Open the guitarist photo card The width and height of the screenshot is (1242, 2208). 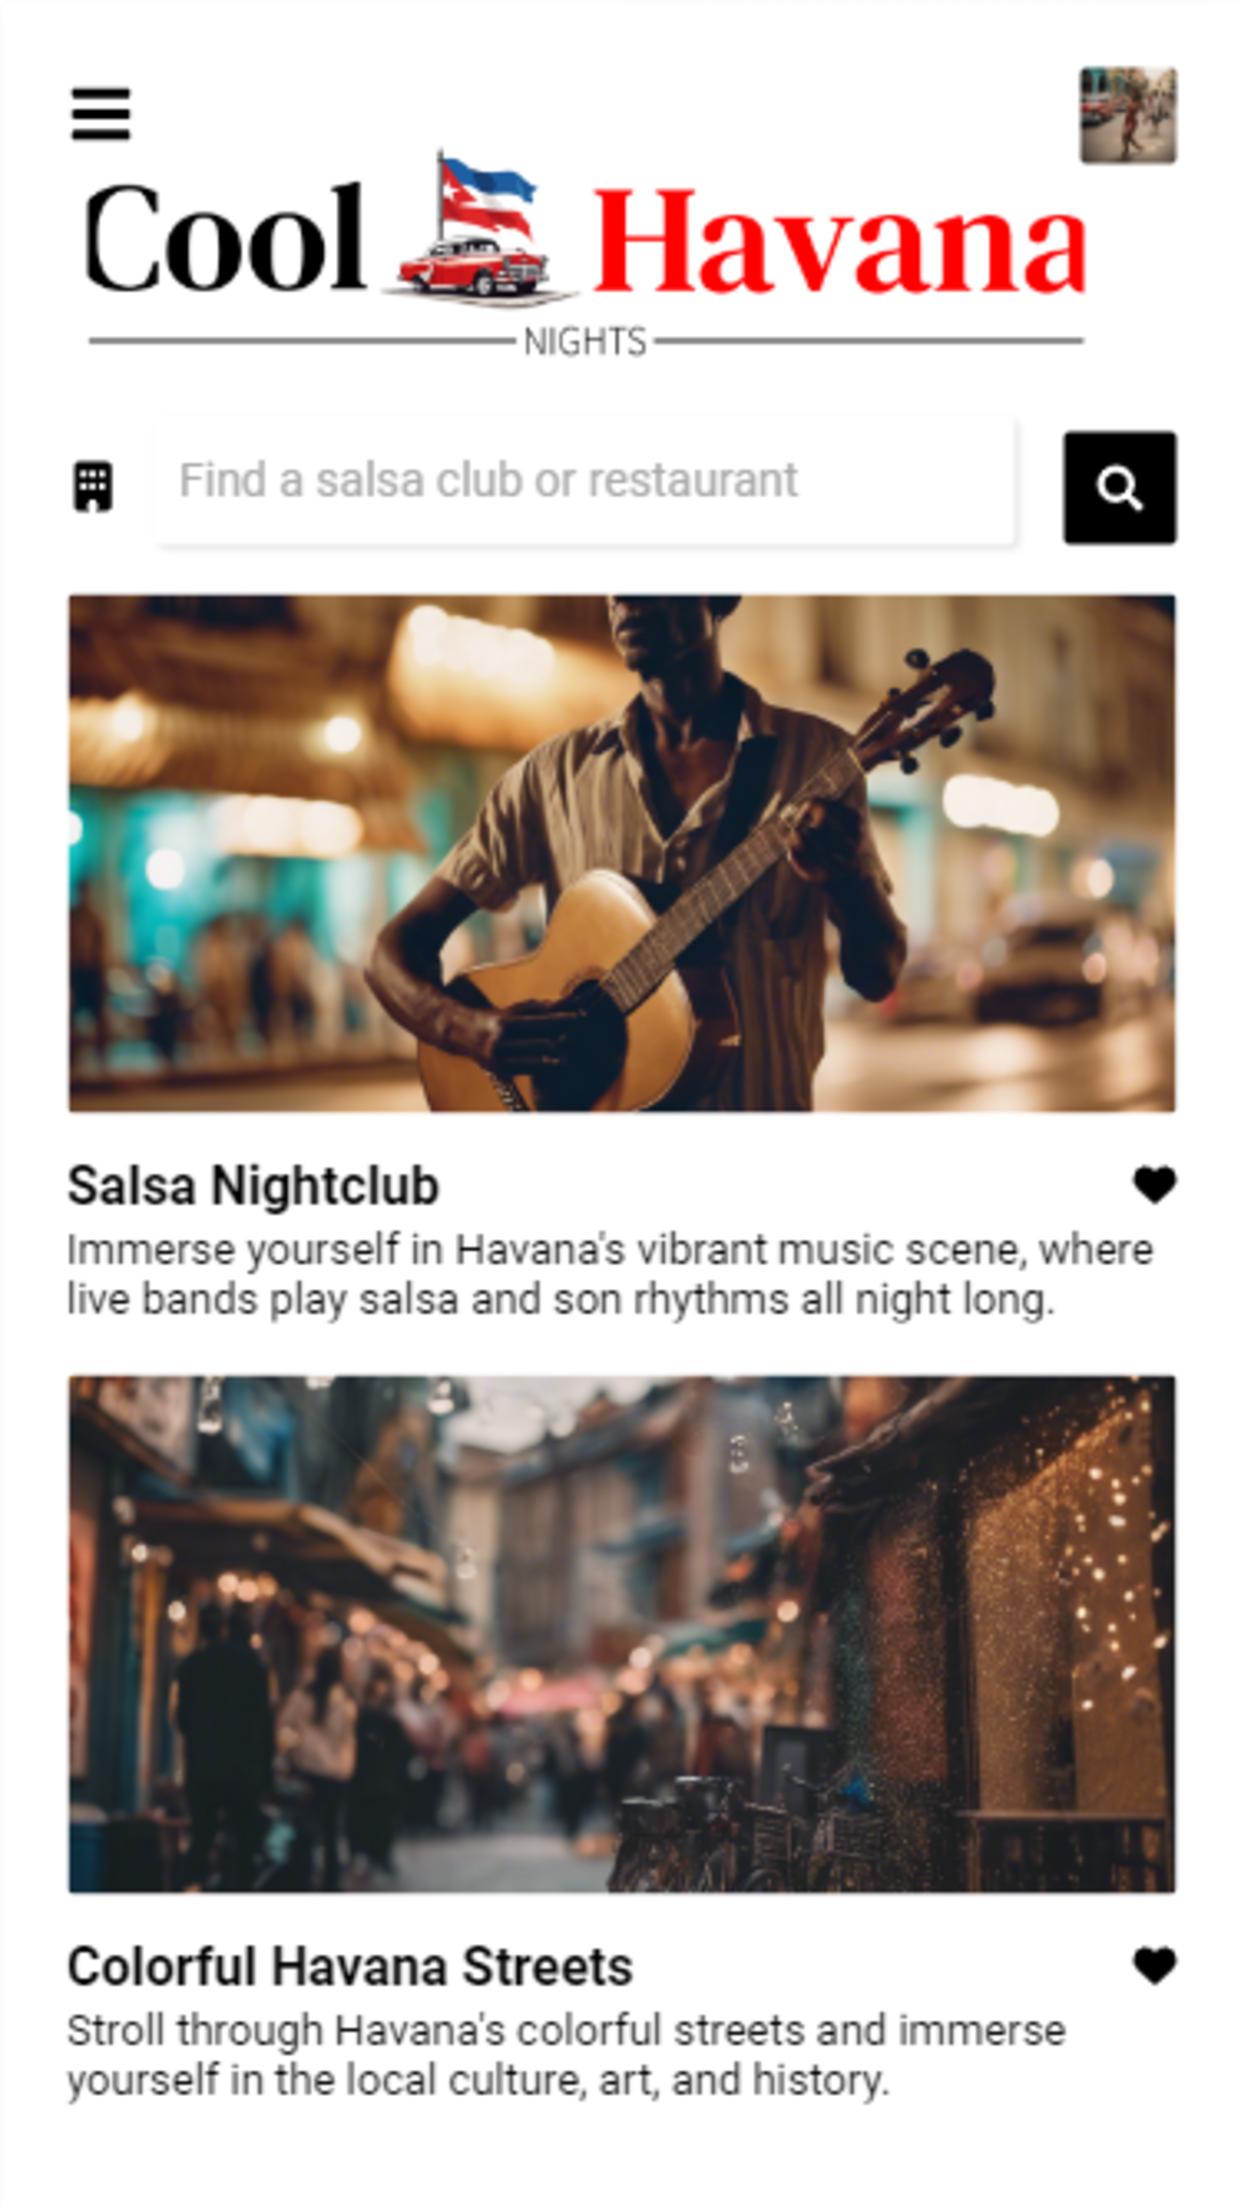click(622, 853)
